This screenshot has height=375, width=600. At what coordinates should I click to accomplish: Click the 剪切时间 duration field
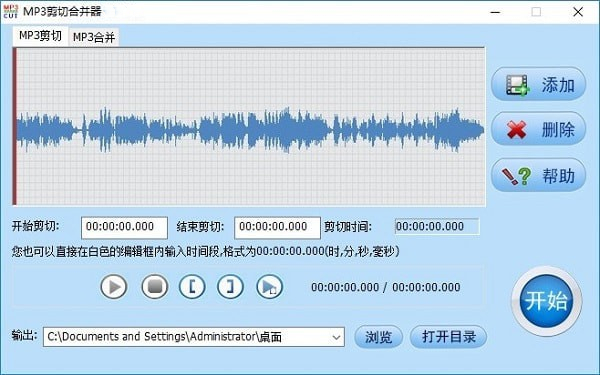tap(437, 227)
